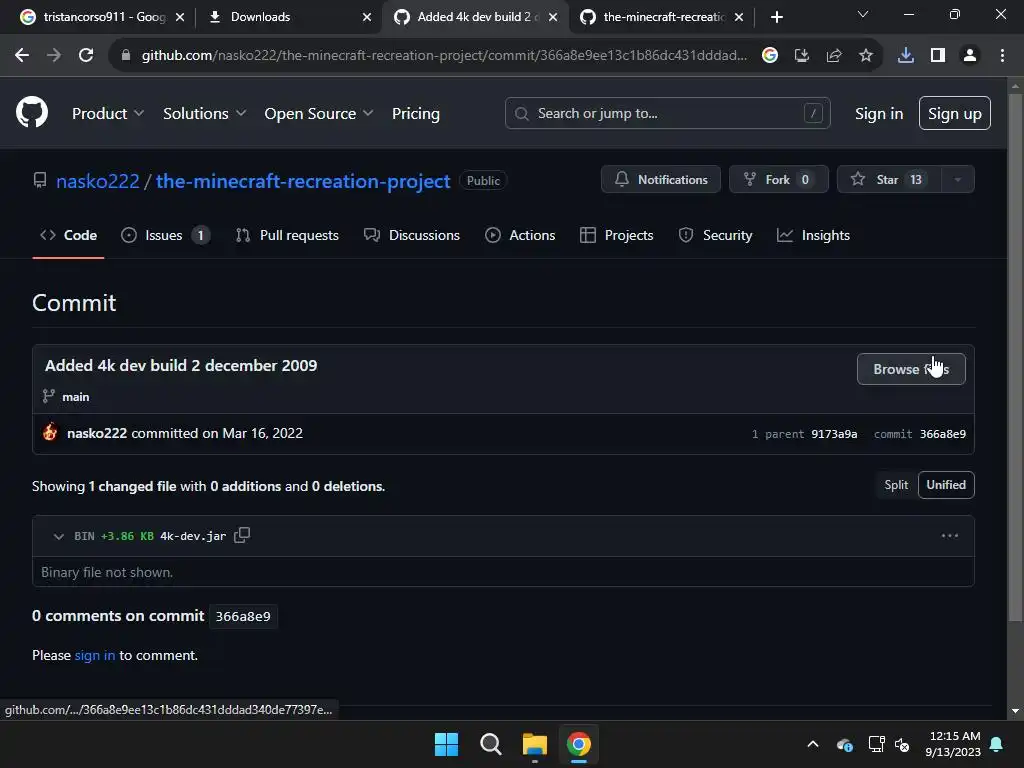Open Chrome downloads tray icon
The width and height of the screenshot is (1024, 768).
pyautogui.click(x=906, y=56)
